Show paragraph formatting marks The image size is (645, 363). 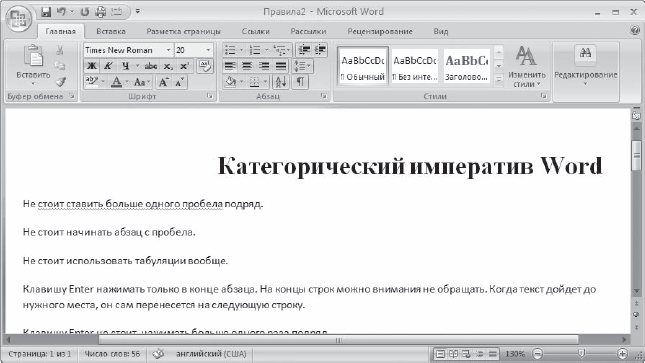coord(300,82)
